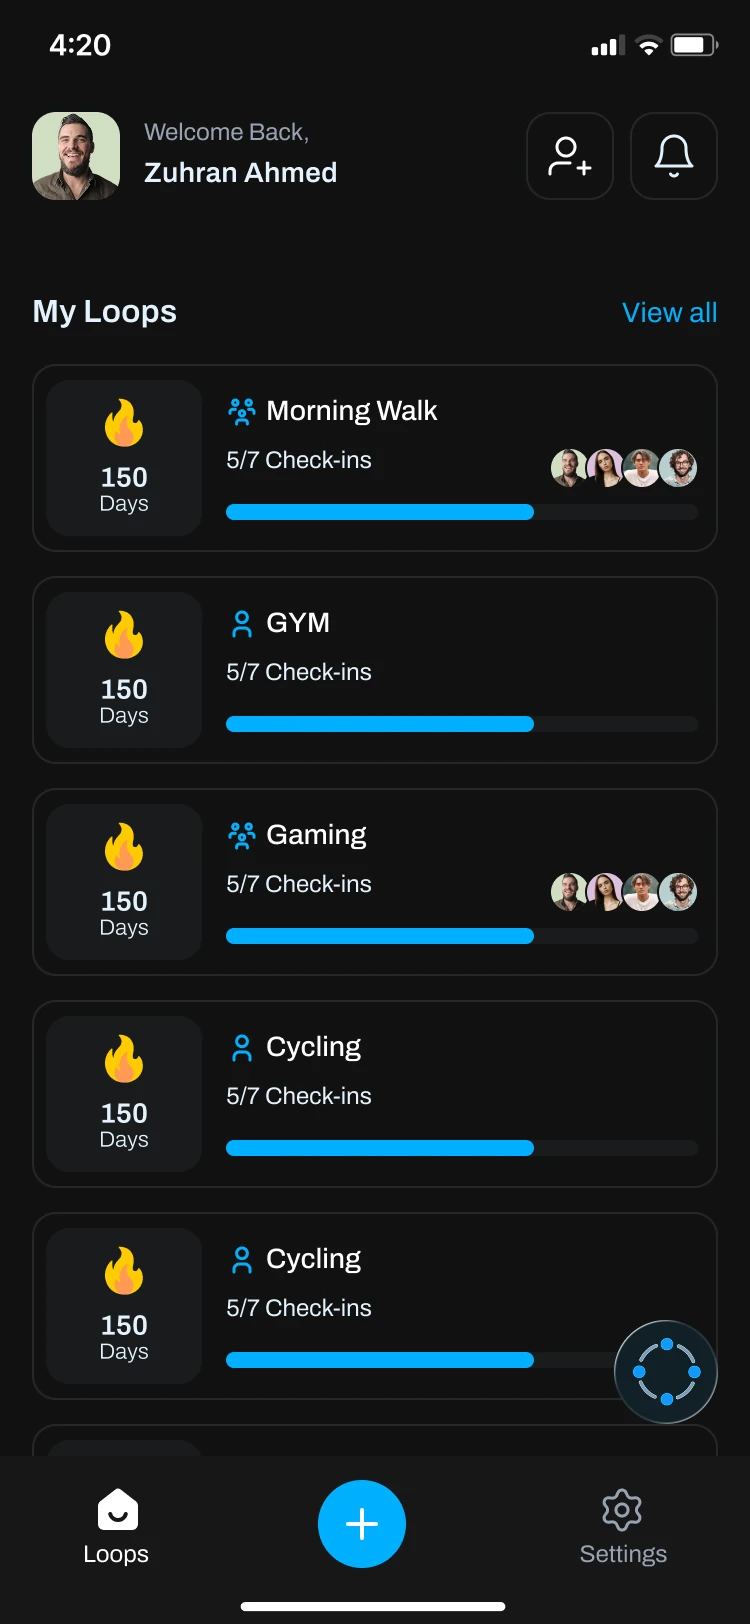Click the Morning Walk progress bar

point(461,512)
